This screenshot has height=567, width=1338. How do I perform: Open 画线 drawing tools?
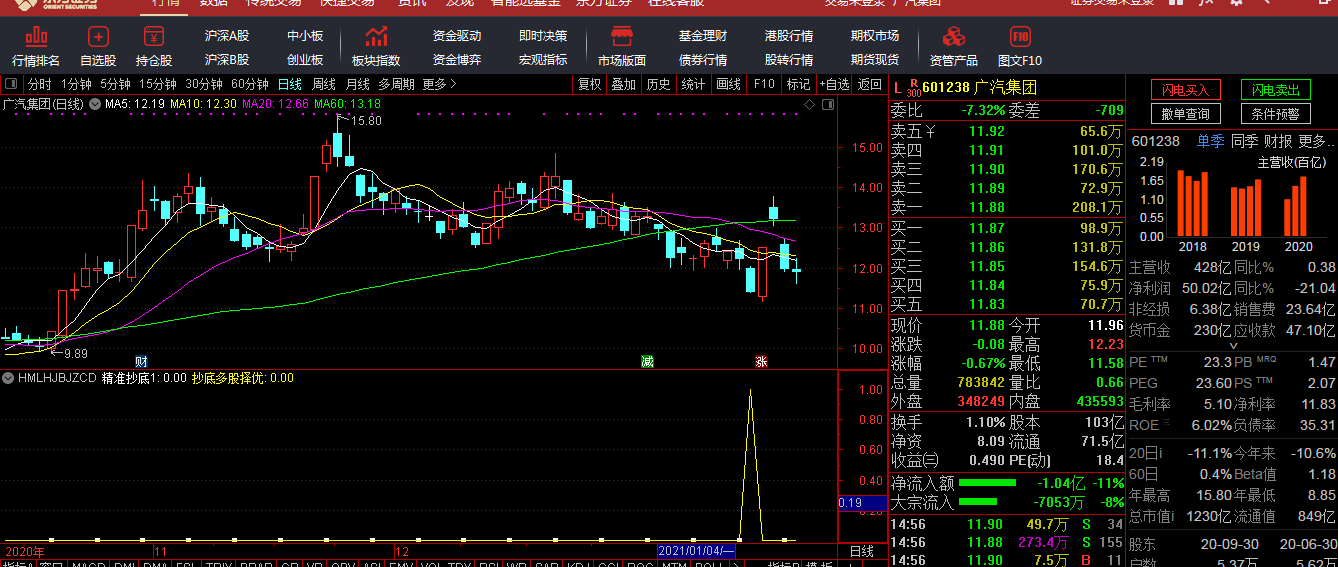(728, 84)
